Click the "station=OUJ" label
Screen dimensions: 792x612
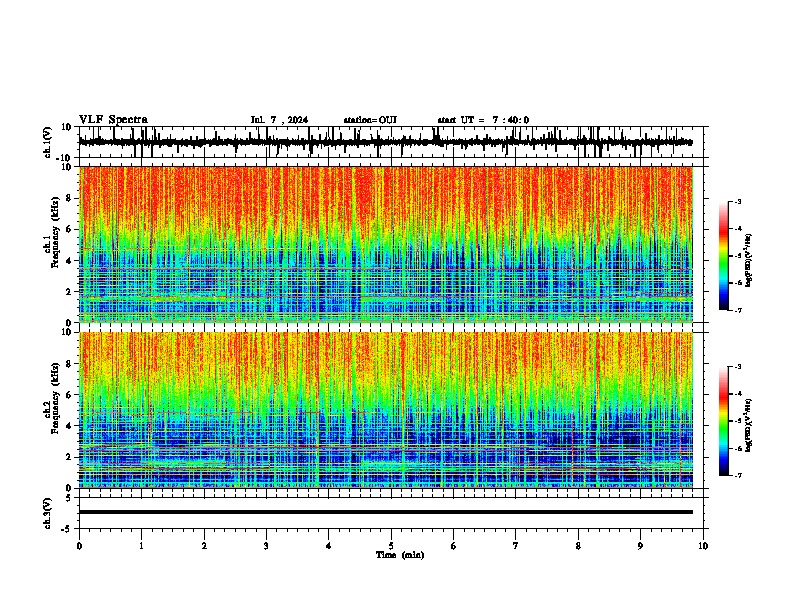370,120
